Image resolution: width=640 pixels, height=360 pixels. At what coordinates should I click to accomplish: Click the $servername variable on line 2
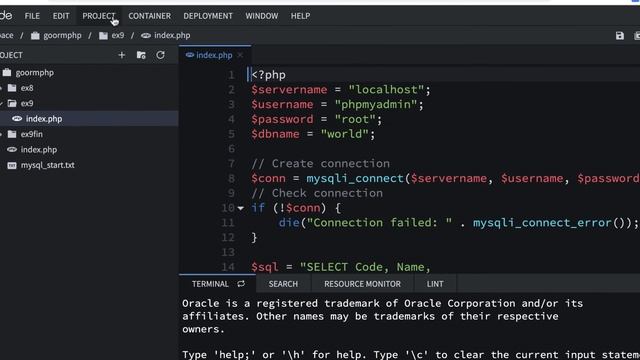click(289, 90)
